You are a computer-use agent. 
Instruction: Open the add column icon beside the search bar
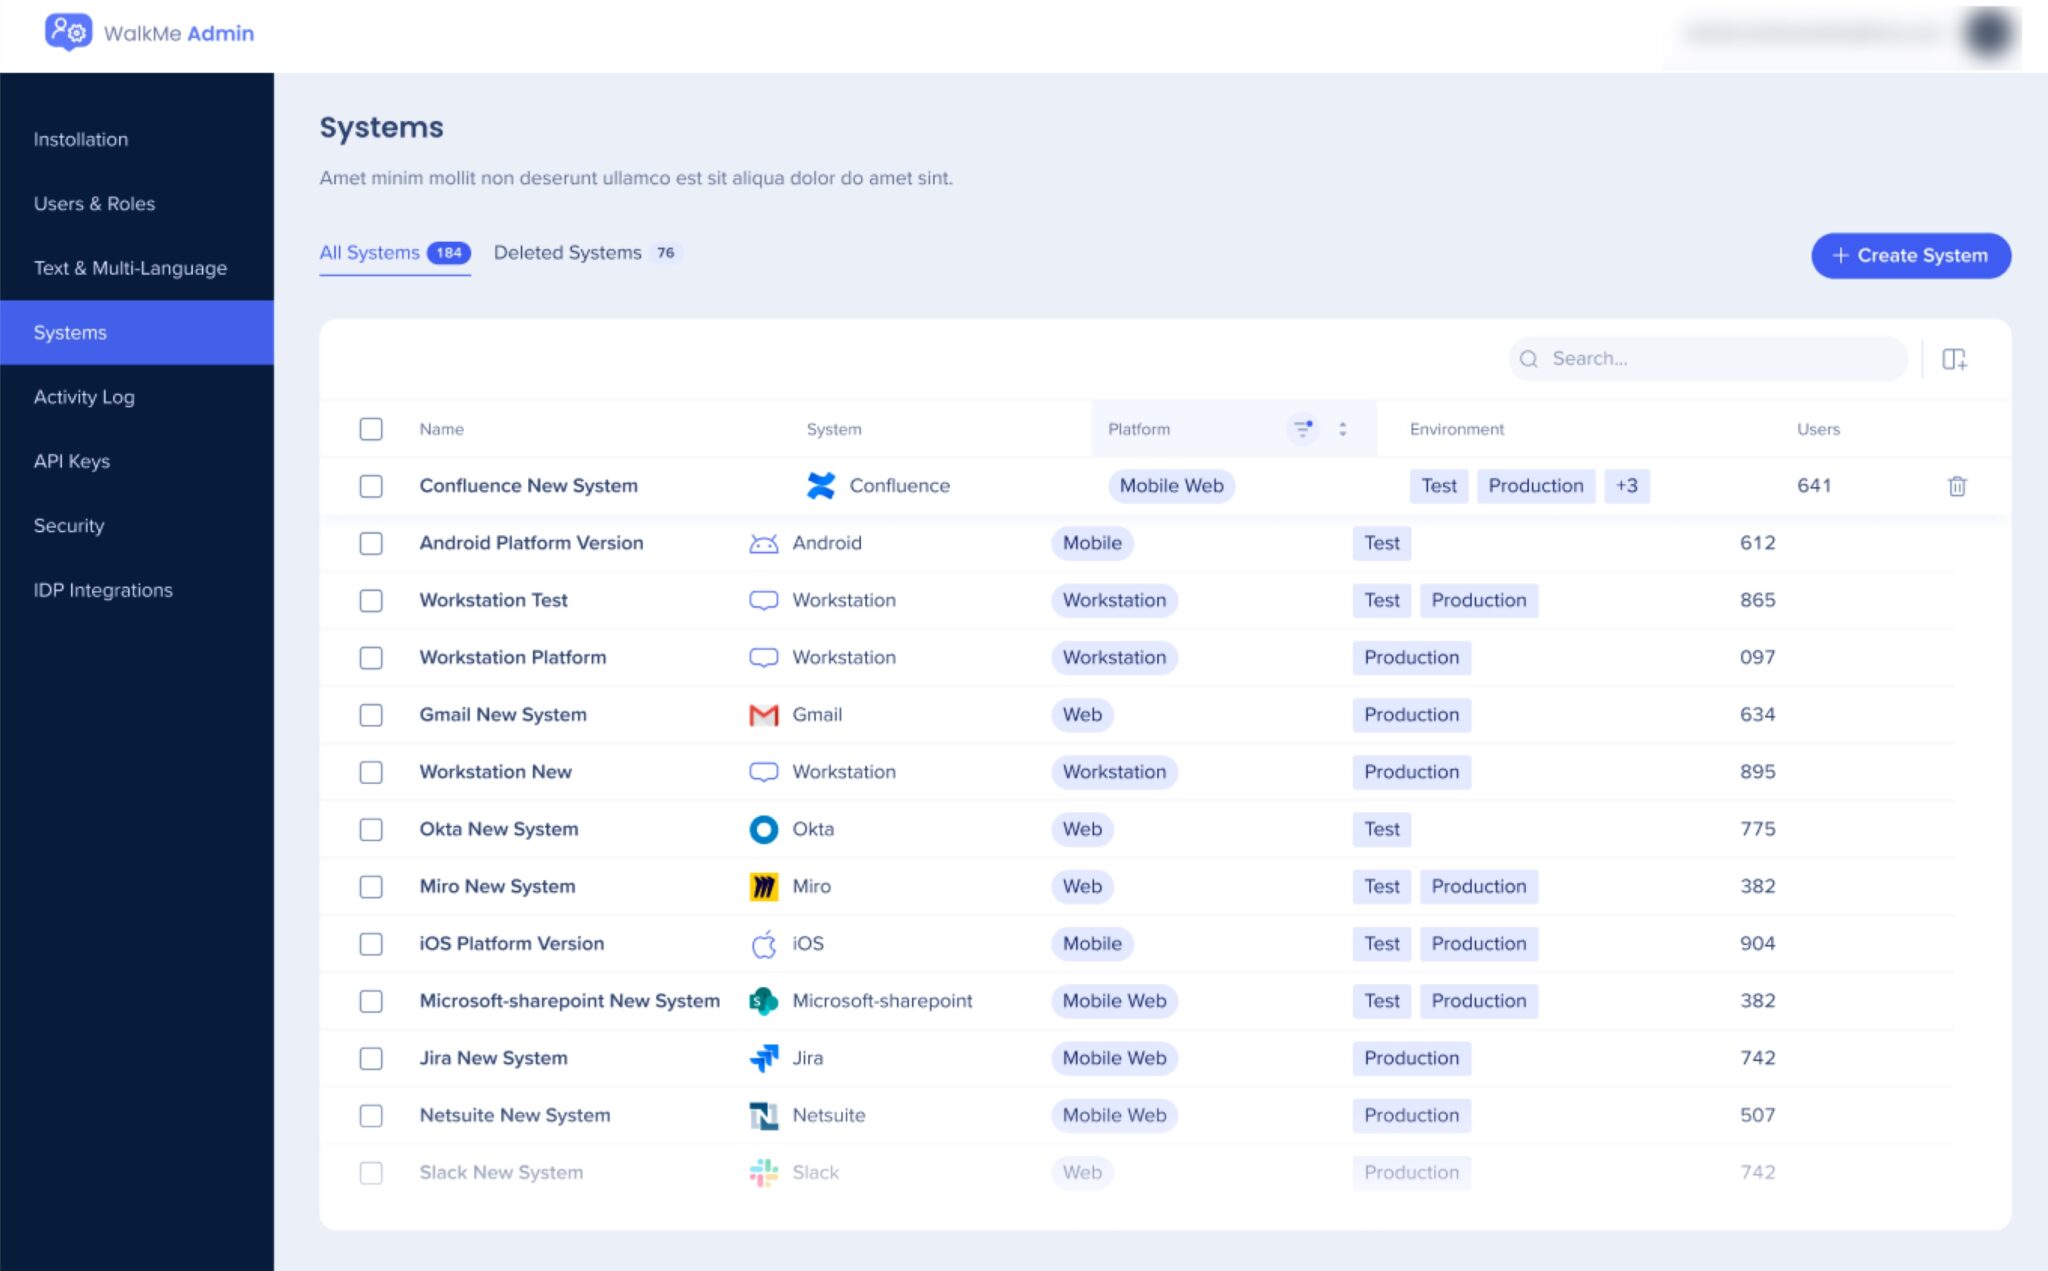(1954, 358)
